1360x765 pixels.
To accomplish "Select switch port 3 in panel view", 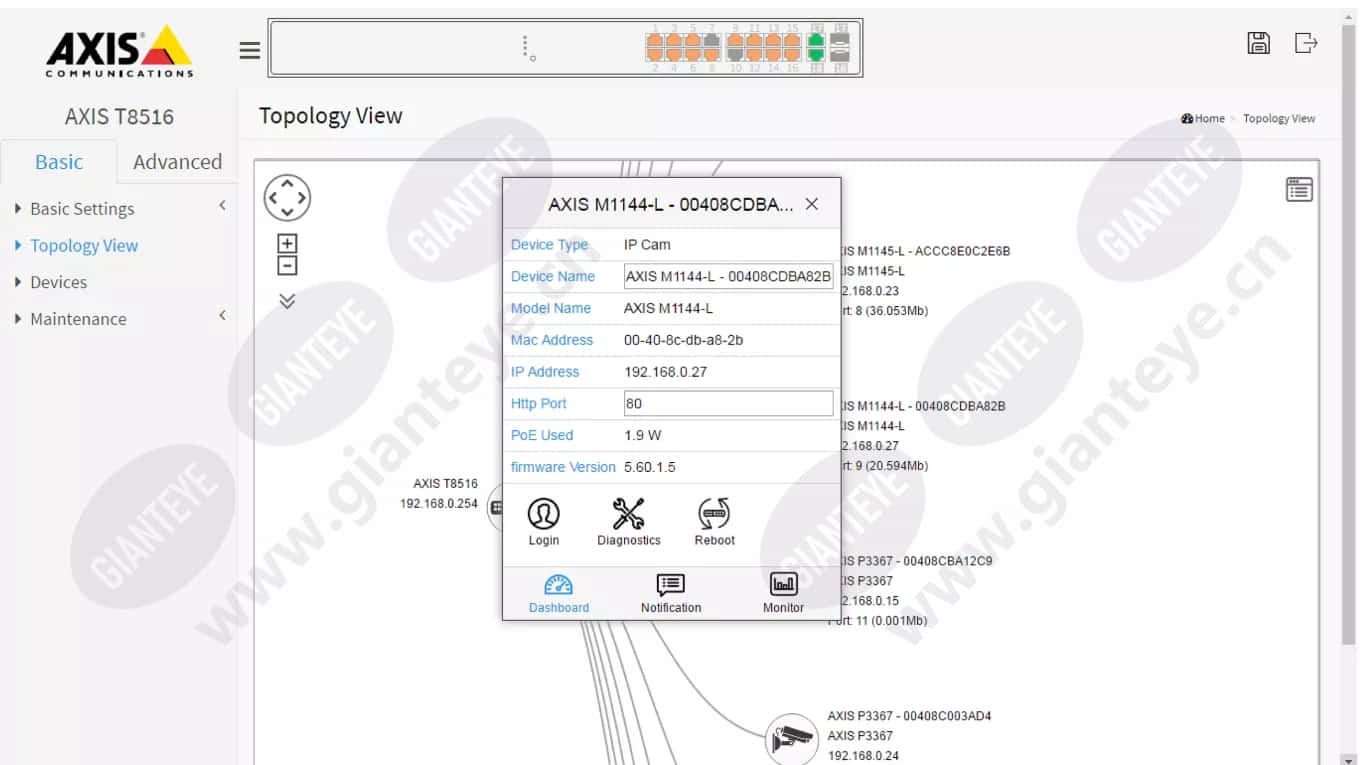I will pos(674,40).
